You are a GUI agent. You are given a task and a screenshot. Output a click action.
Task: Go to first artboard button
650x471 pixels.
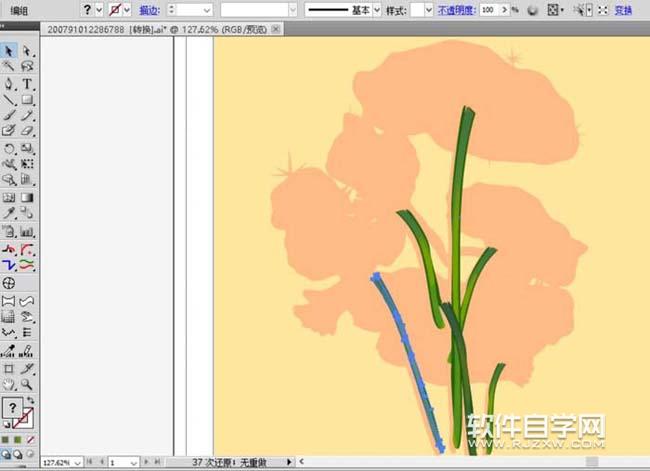tap(90, 461)
